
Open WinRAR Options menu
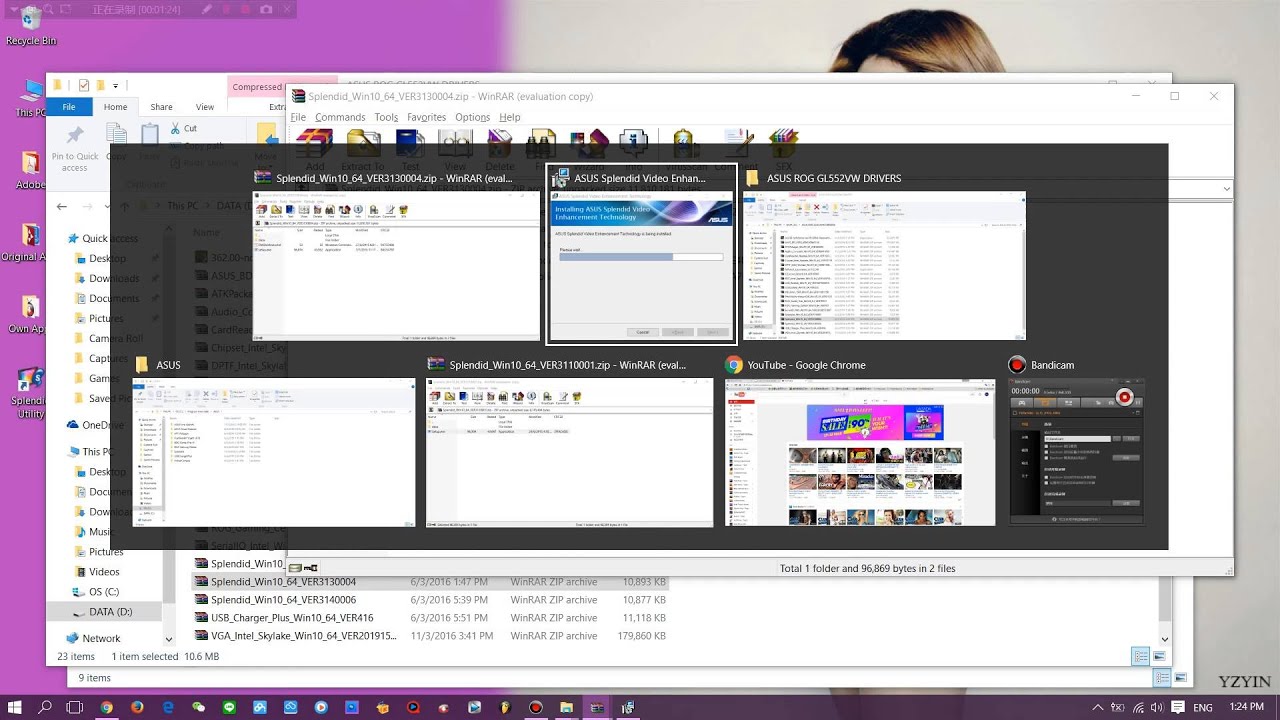[472, 117]
